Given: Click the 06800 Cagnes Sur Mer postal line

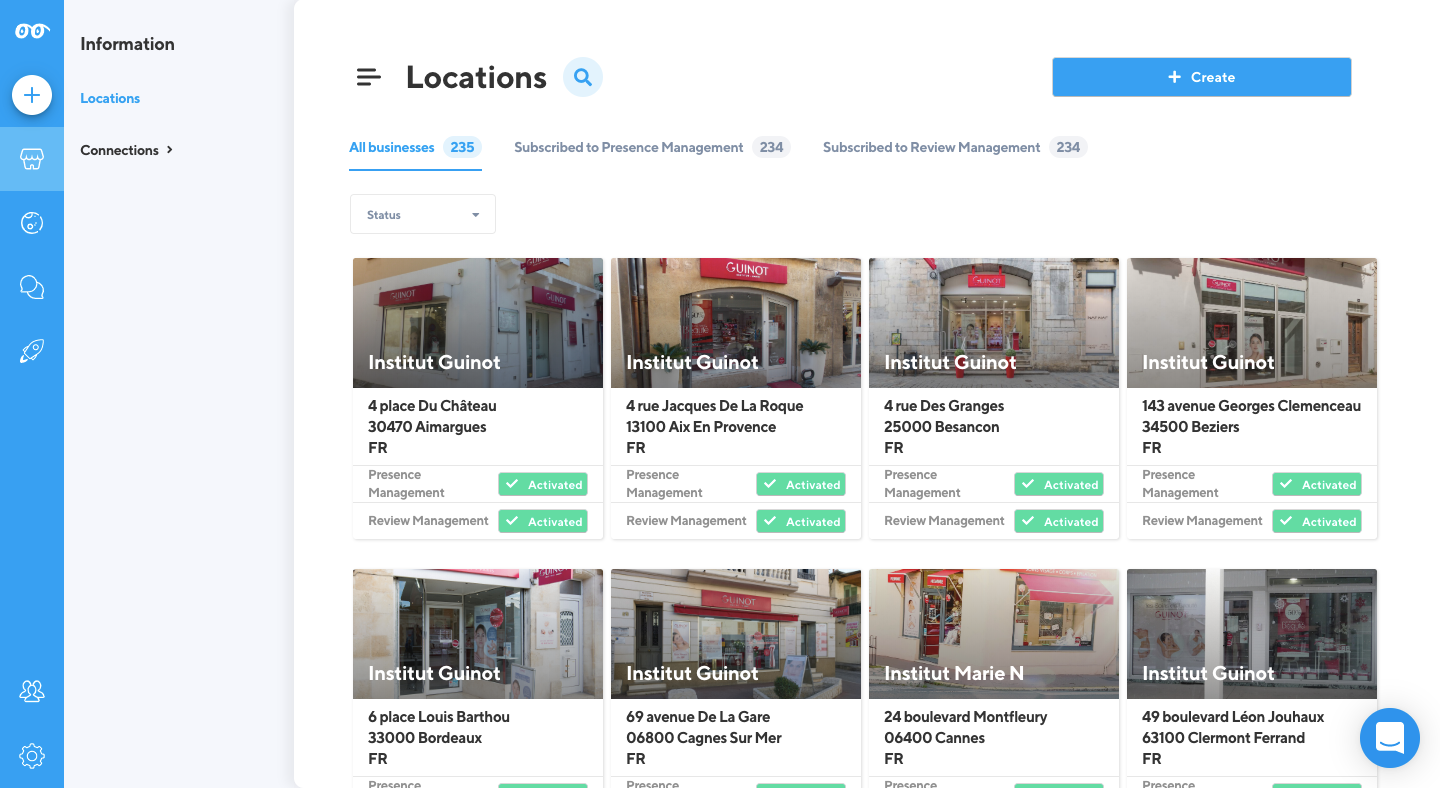Looking at the screenshot, I should pyautogui.click(x=704, y=738).
